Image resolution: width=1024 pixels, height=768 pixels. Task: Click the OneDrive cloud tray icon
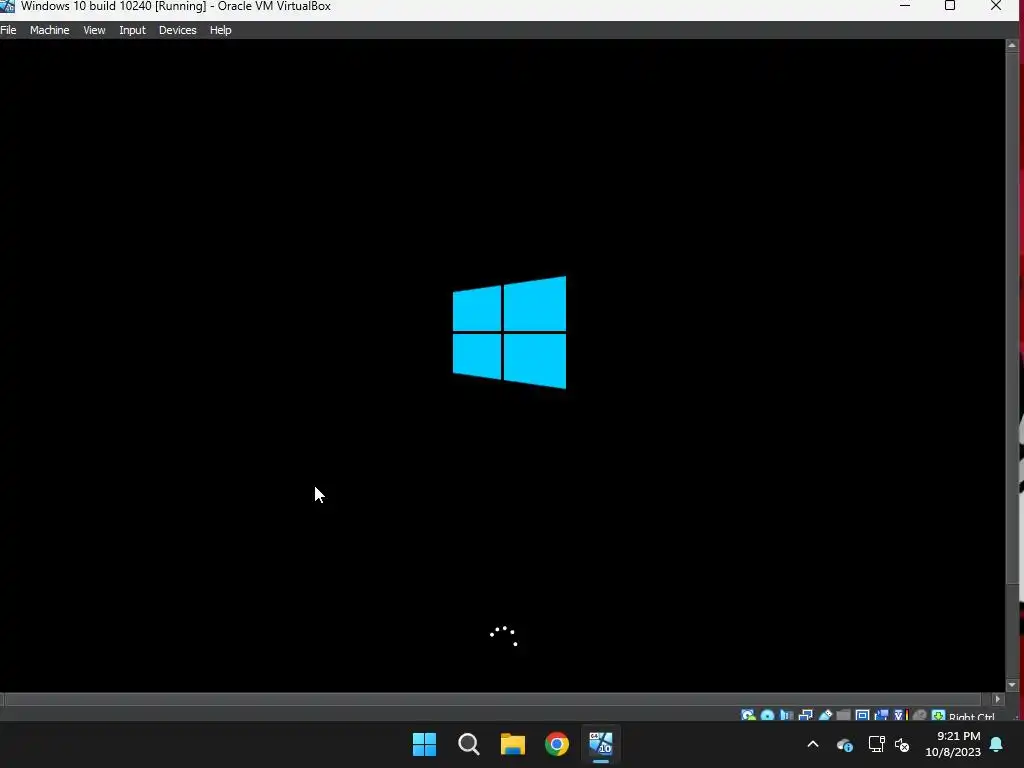(844, 744)
